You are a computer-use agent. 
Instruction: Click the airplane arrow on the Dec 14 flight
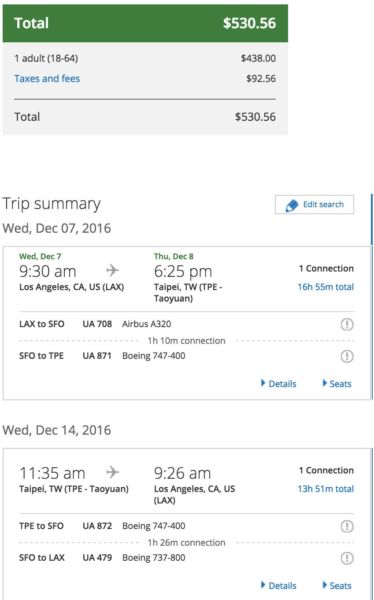pos(113,472)
